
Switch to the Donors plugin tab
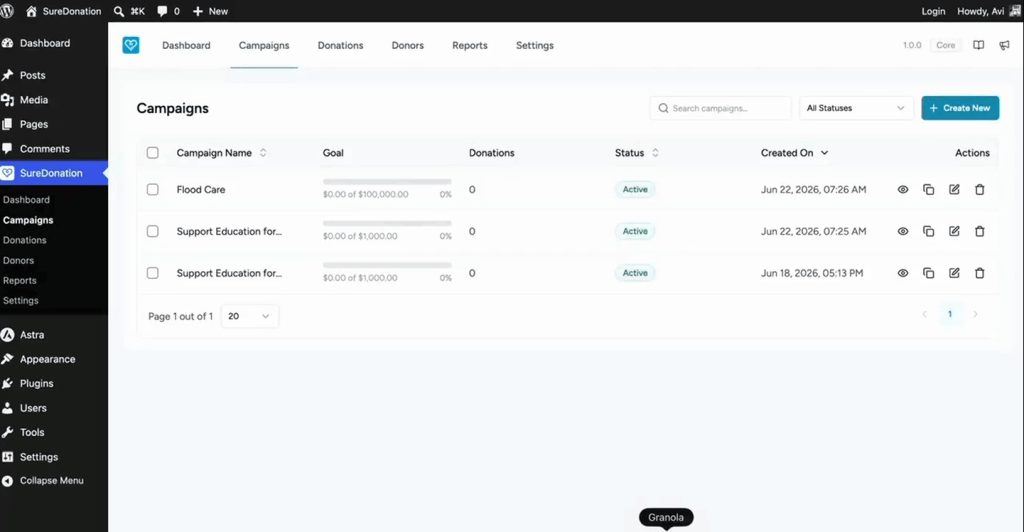(408, 45)
